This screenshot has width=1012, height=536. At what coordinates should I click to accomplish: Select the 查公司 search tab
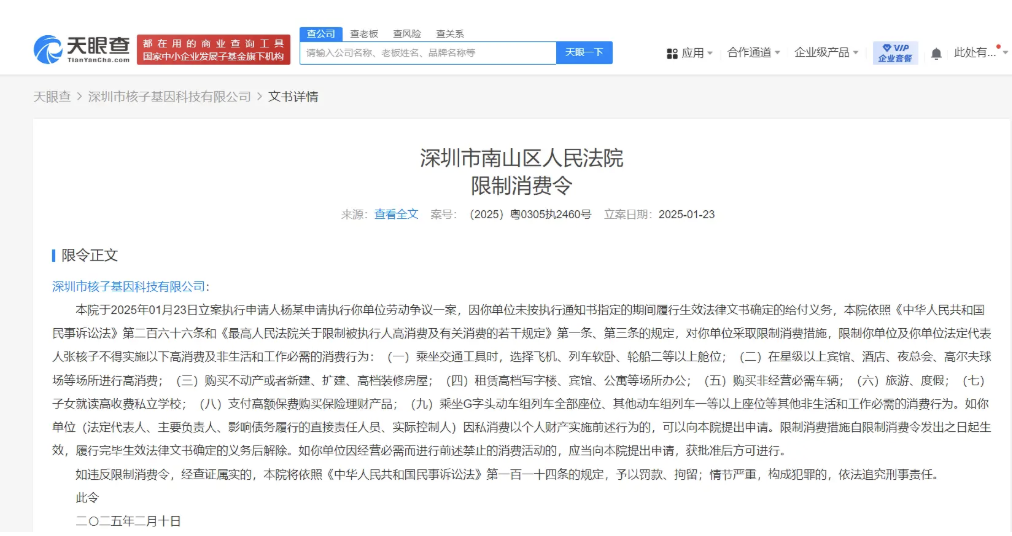(321, 34)
